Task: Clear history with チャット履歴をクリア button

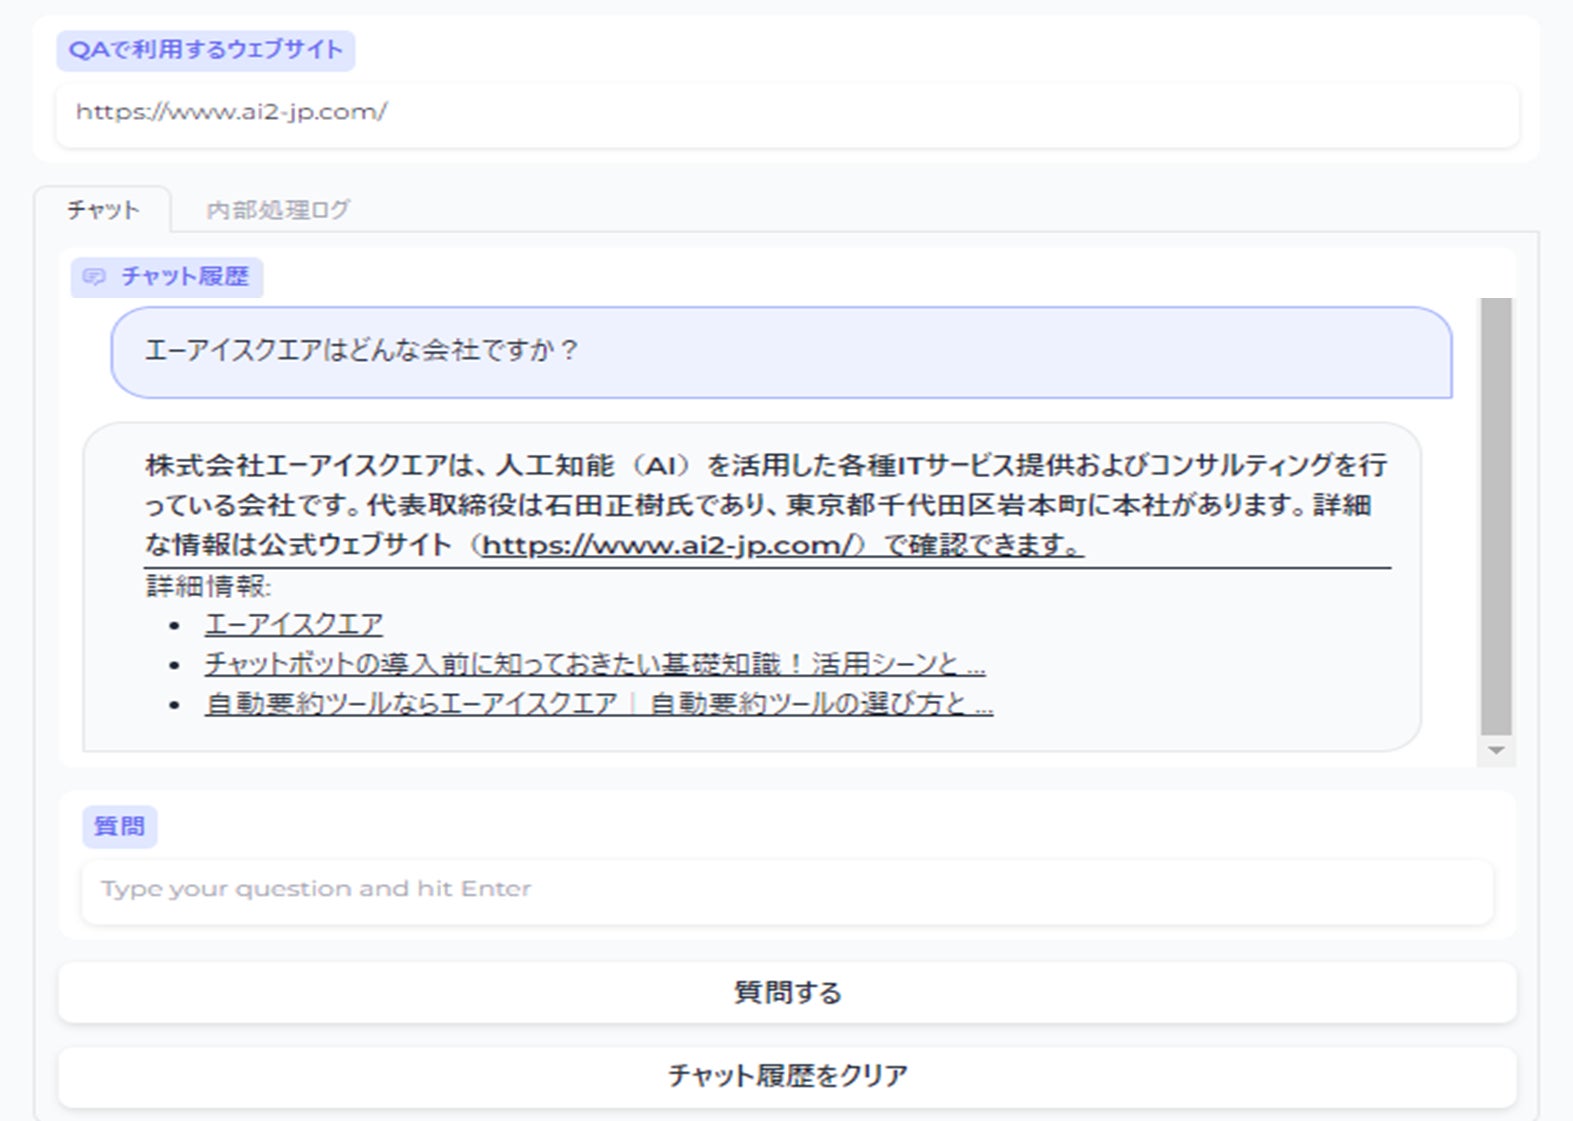Action: point(787,1076)
